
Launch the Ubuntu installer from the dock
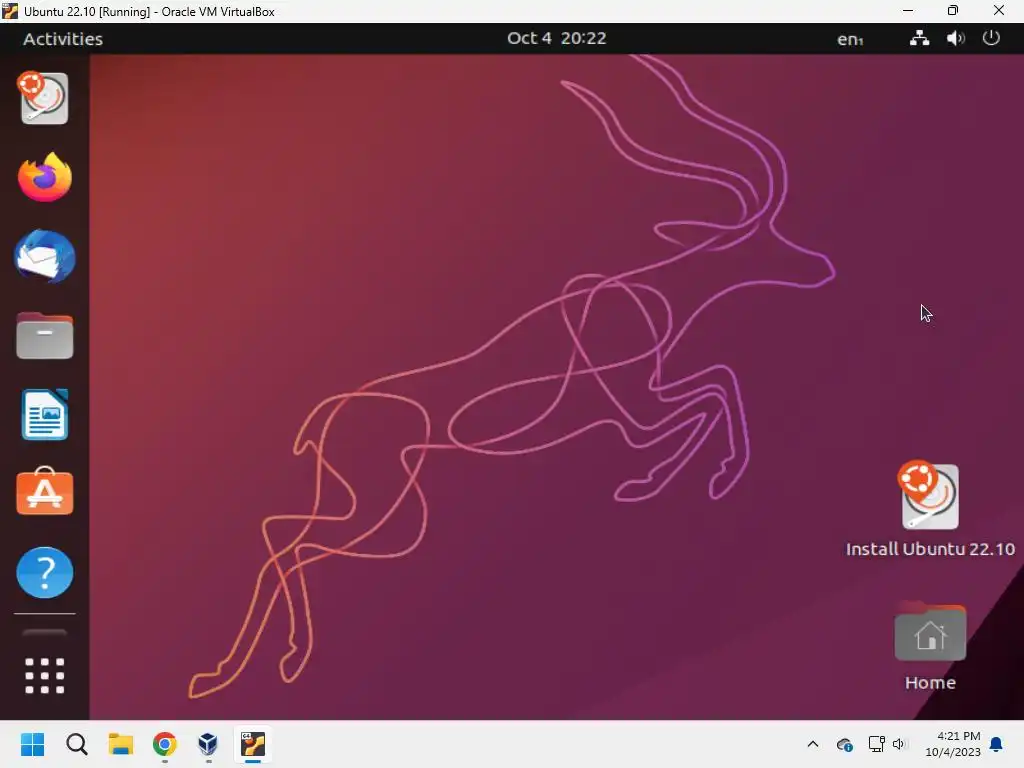coord(44,98)
